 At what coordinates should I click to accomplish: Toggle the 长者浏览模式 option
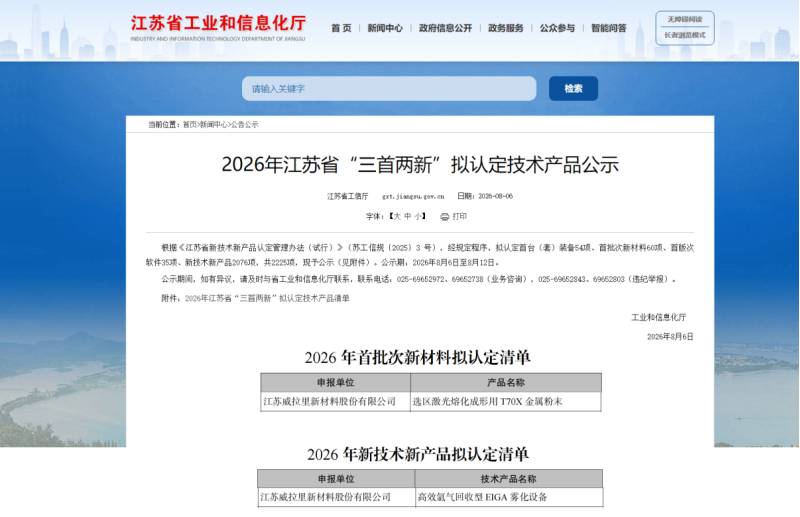click(x=685, y=35)
